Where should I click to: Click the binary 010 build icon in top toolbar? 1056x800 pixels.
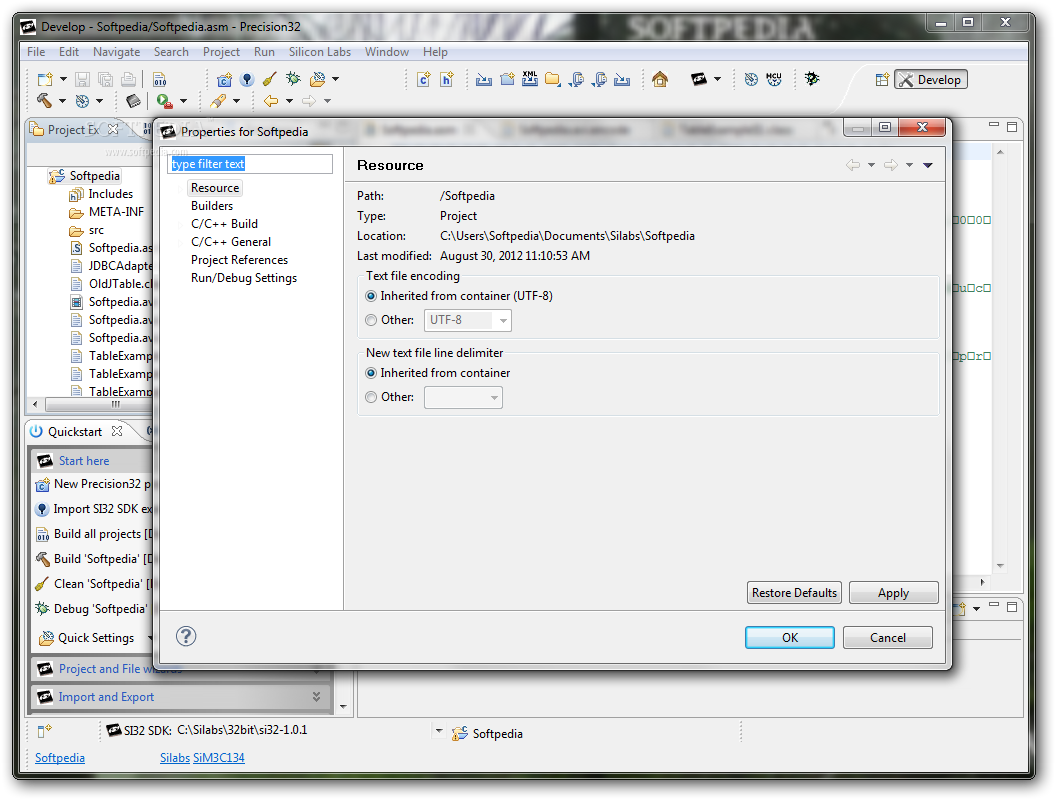click(x=160, y=79)
